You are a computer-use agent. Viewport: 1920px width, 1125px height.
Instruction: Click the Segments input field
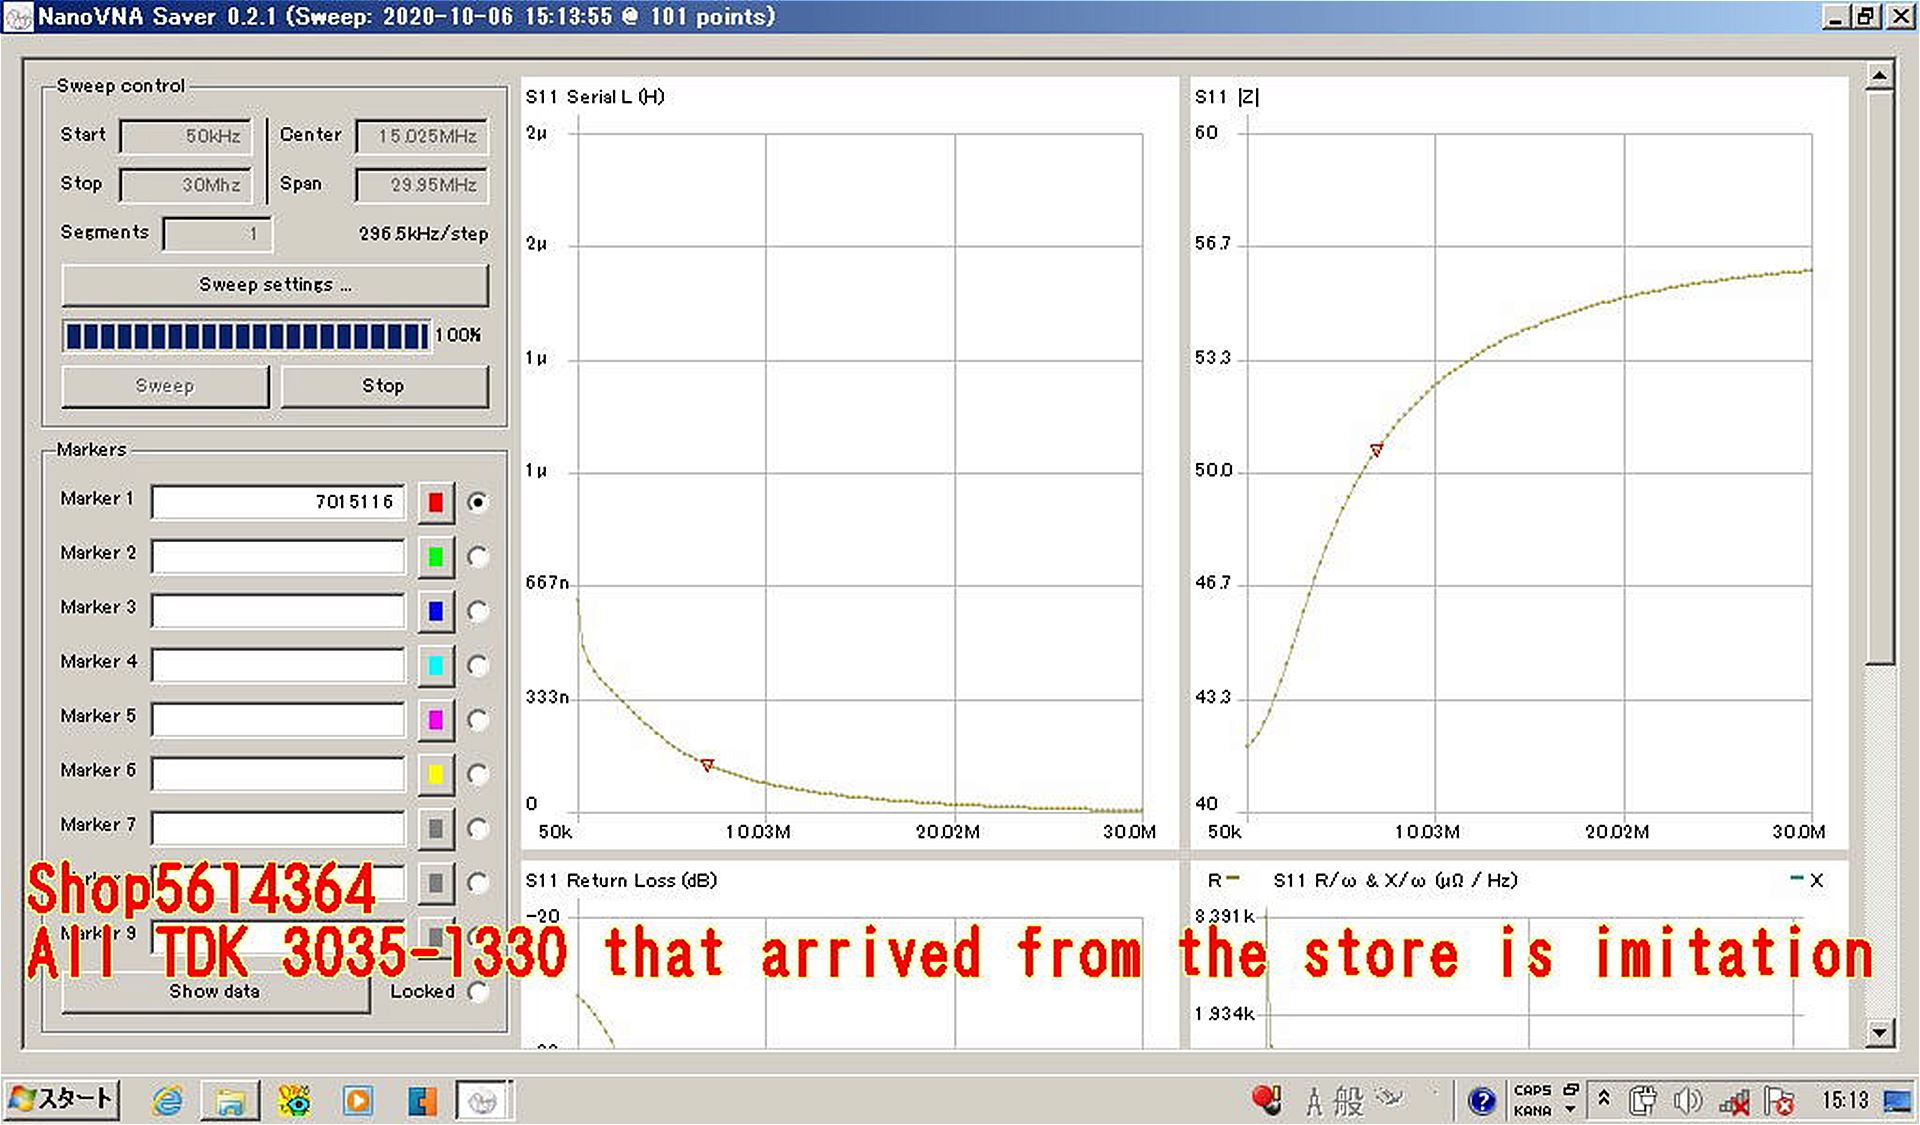pyautogui.click(x=217, y=234)
